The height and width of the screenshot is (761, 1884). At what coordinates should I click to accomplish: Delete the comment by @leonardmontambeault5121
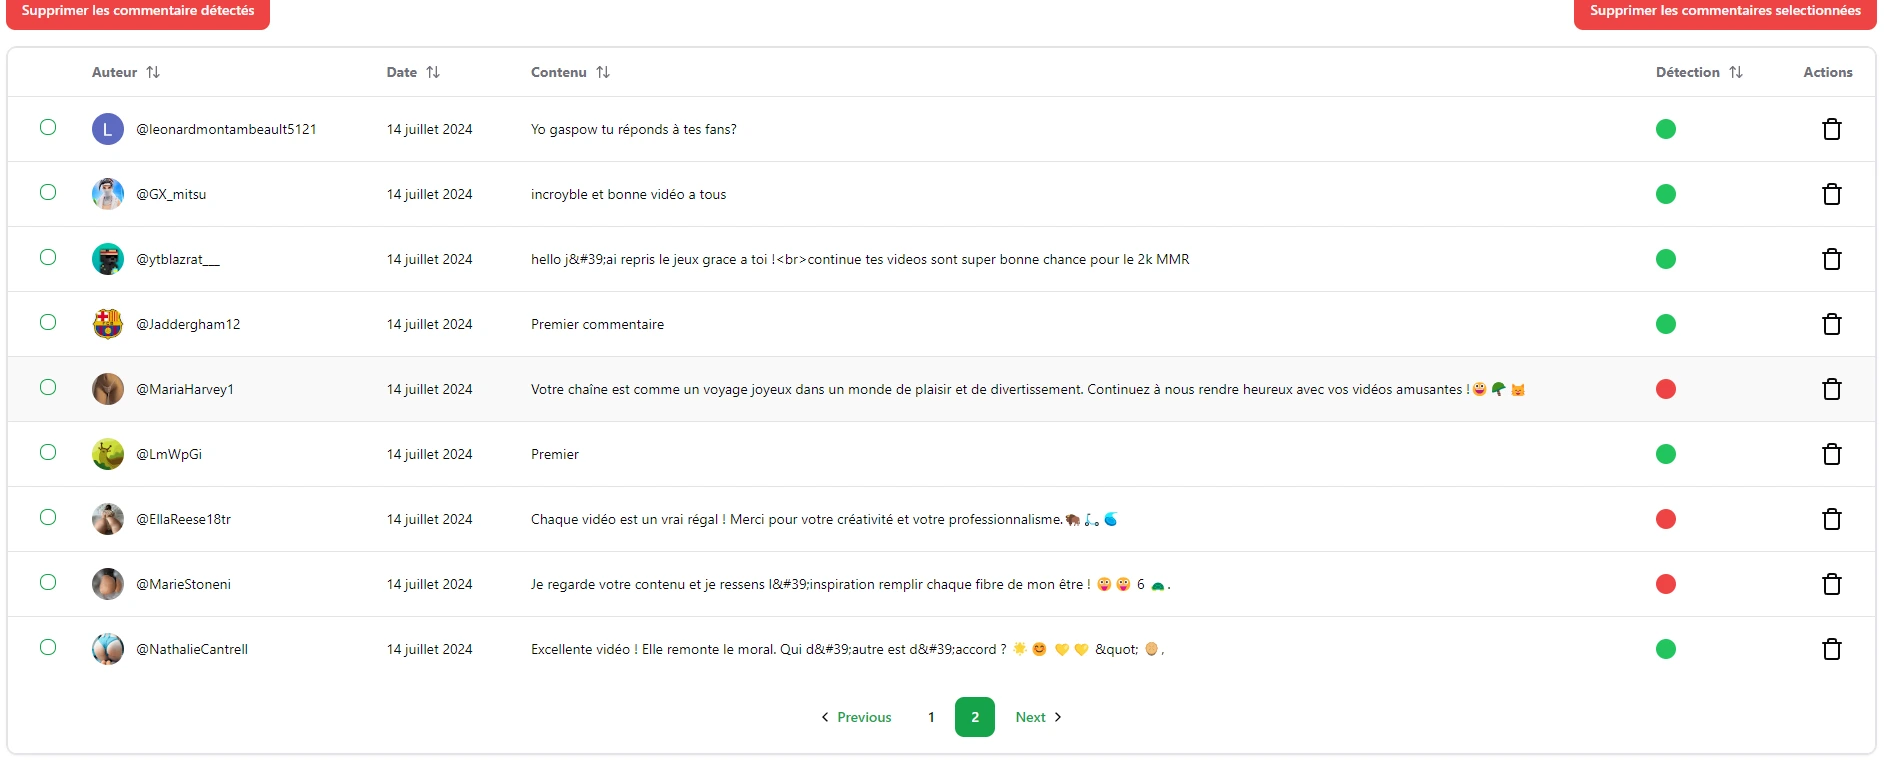1831,129
